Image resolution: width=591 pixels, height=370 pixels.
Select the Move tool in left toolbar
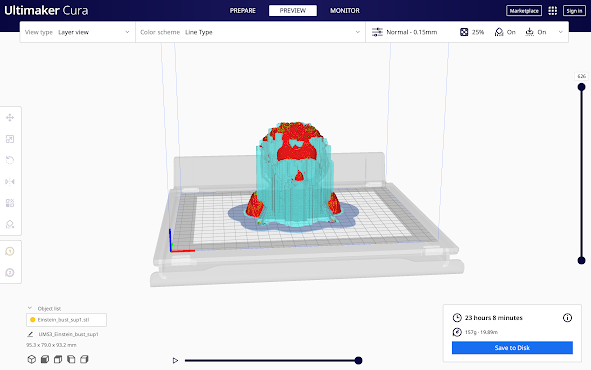click(x=10, y=118)
